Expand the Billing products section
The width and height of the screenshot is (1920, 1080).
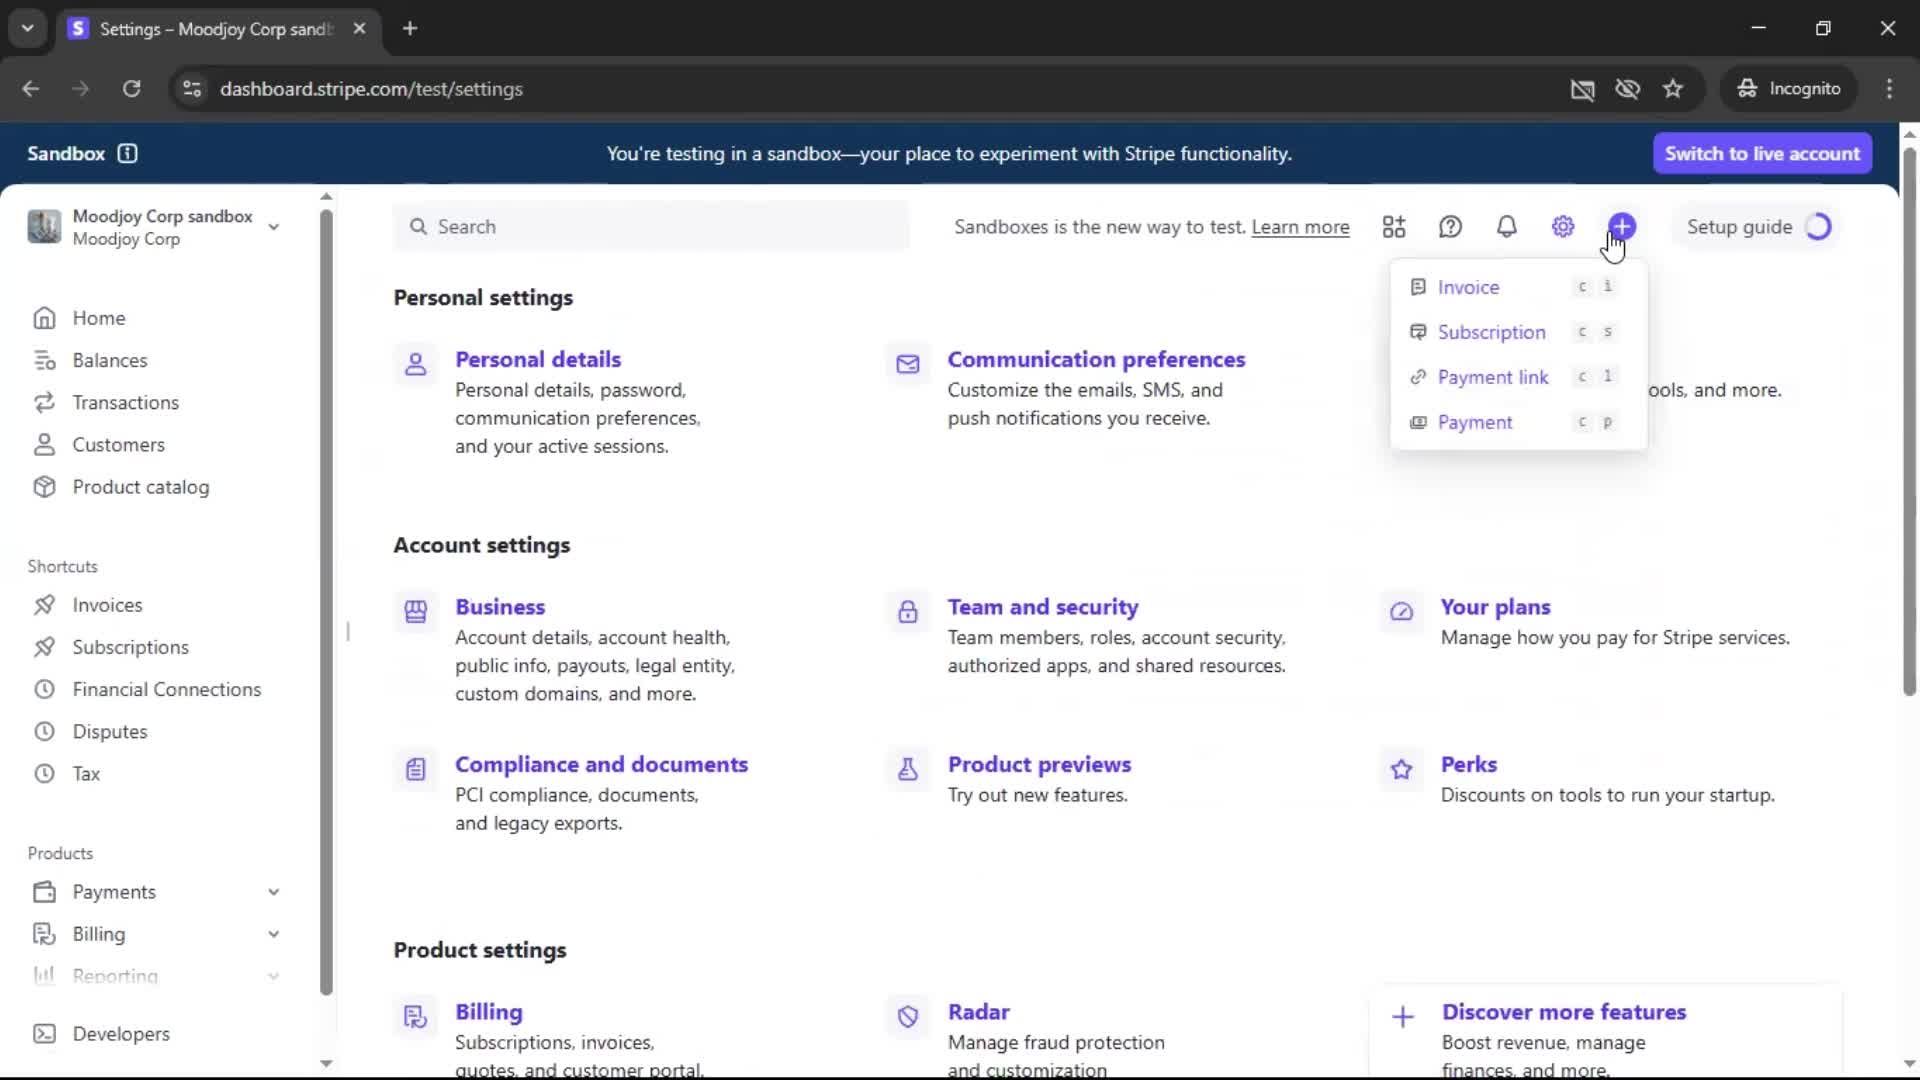pos(273,934)
